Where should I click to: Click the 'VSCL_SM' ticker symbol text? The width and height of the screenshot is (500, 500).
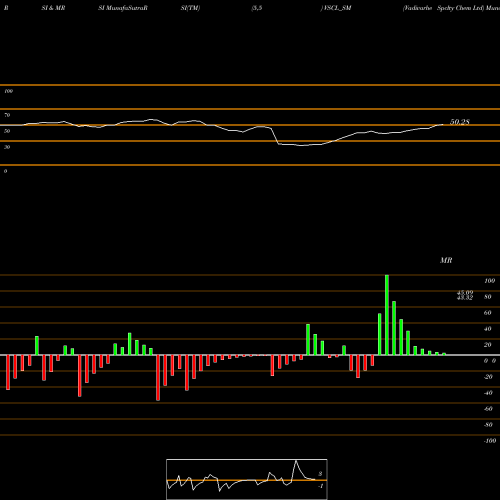[337, 8]
